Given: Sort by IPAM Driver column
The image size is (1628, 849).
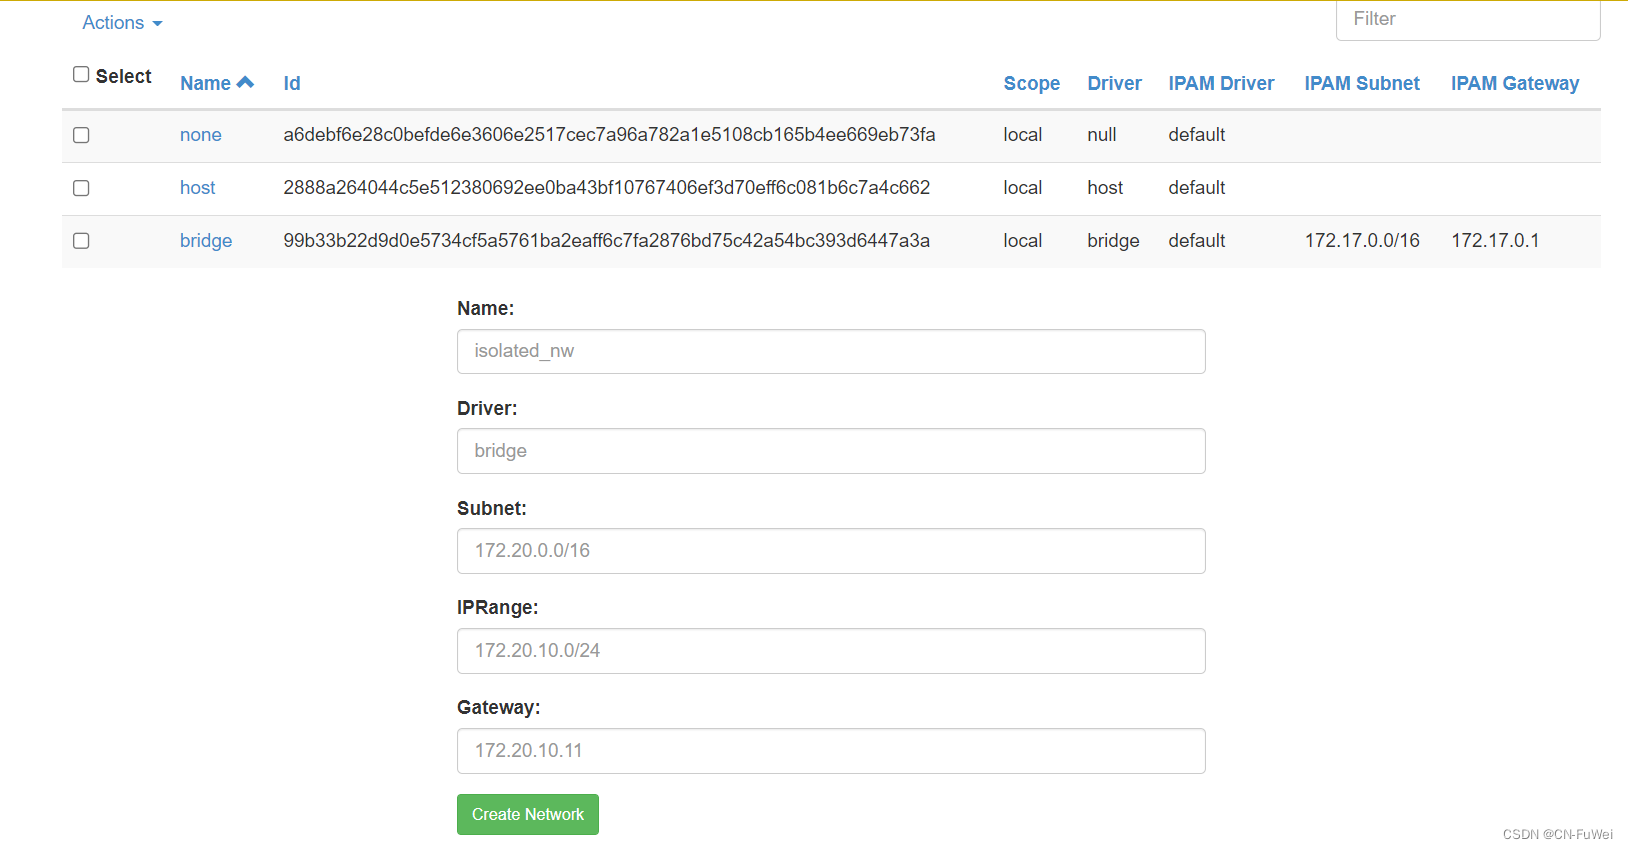Looking at the screenshot, I should coord(1221,83).
